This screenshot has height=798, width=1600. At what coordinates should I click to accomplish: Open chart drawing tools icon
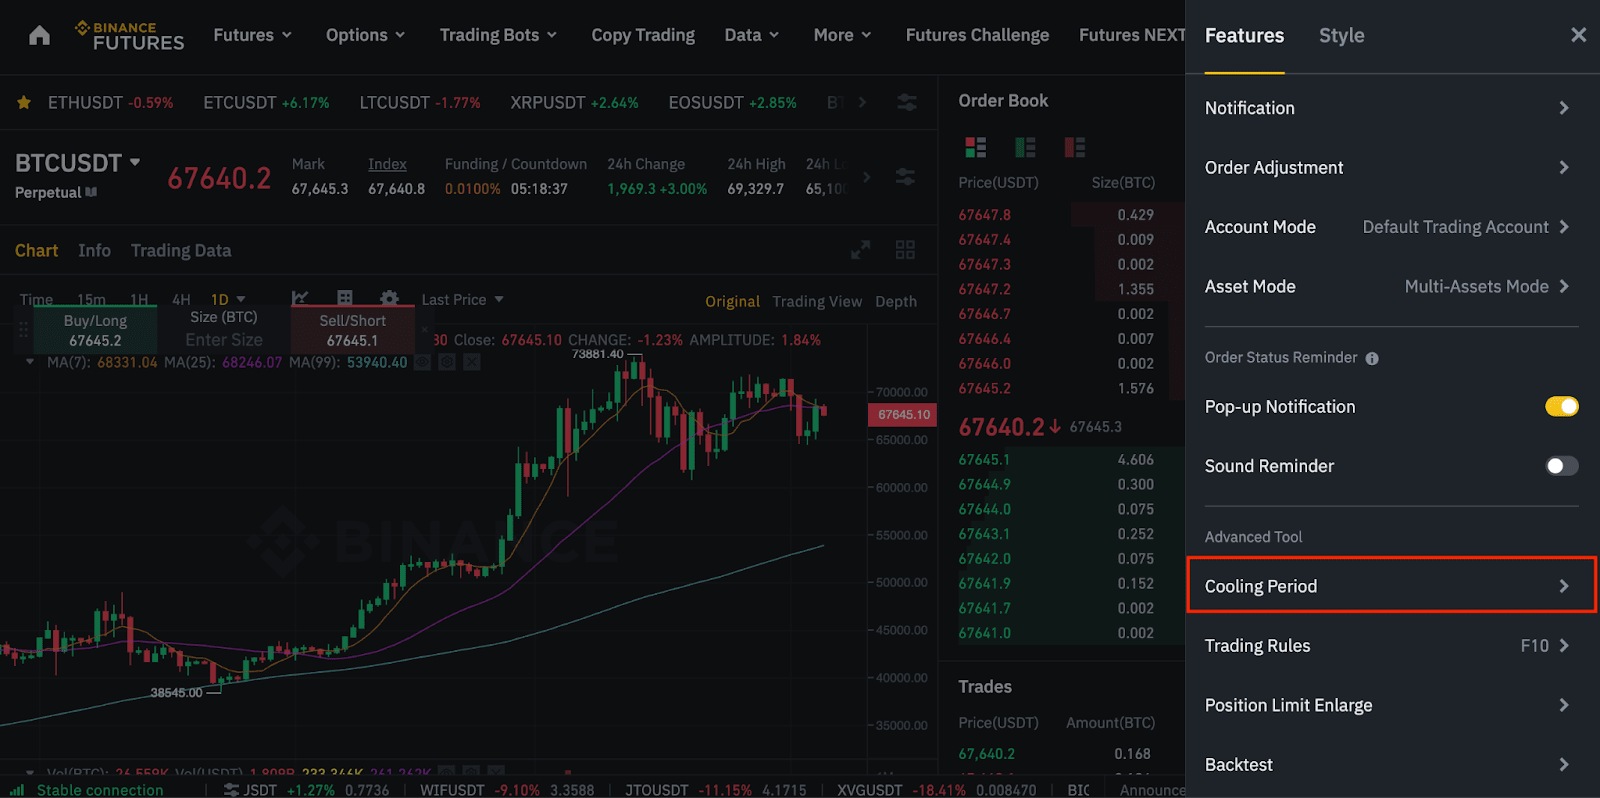300,298
